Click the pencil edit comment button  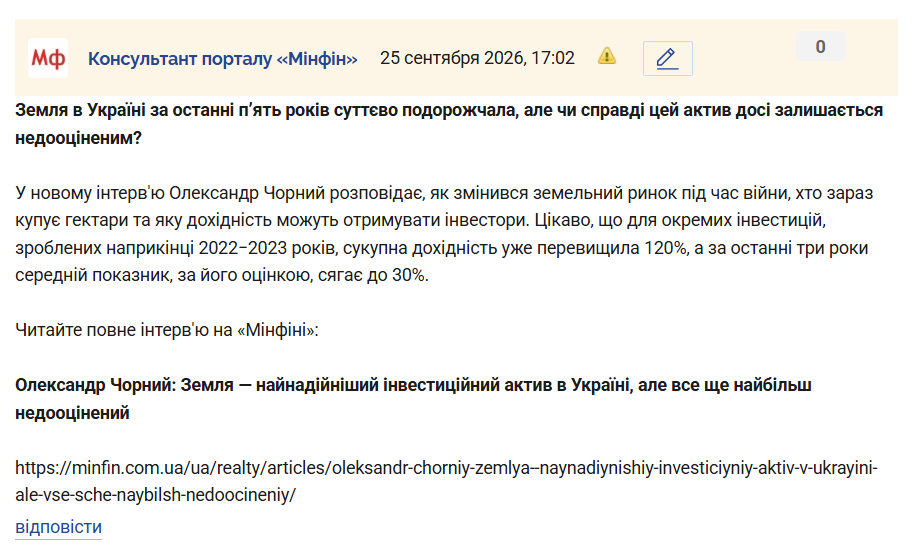coord(667,58)
